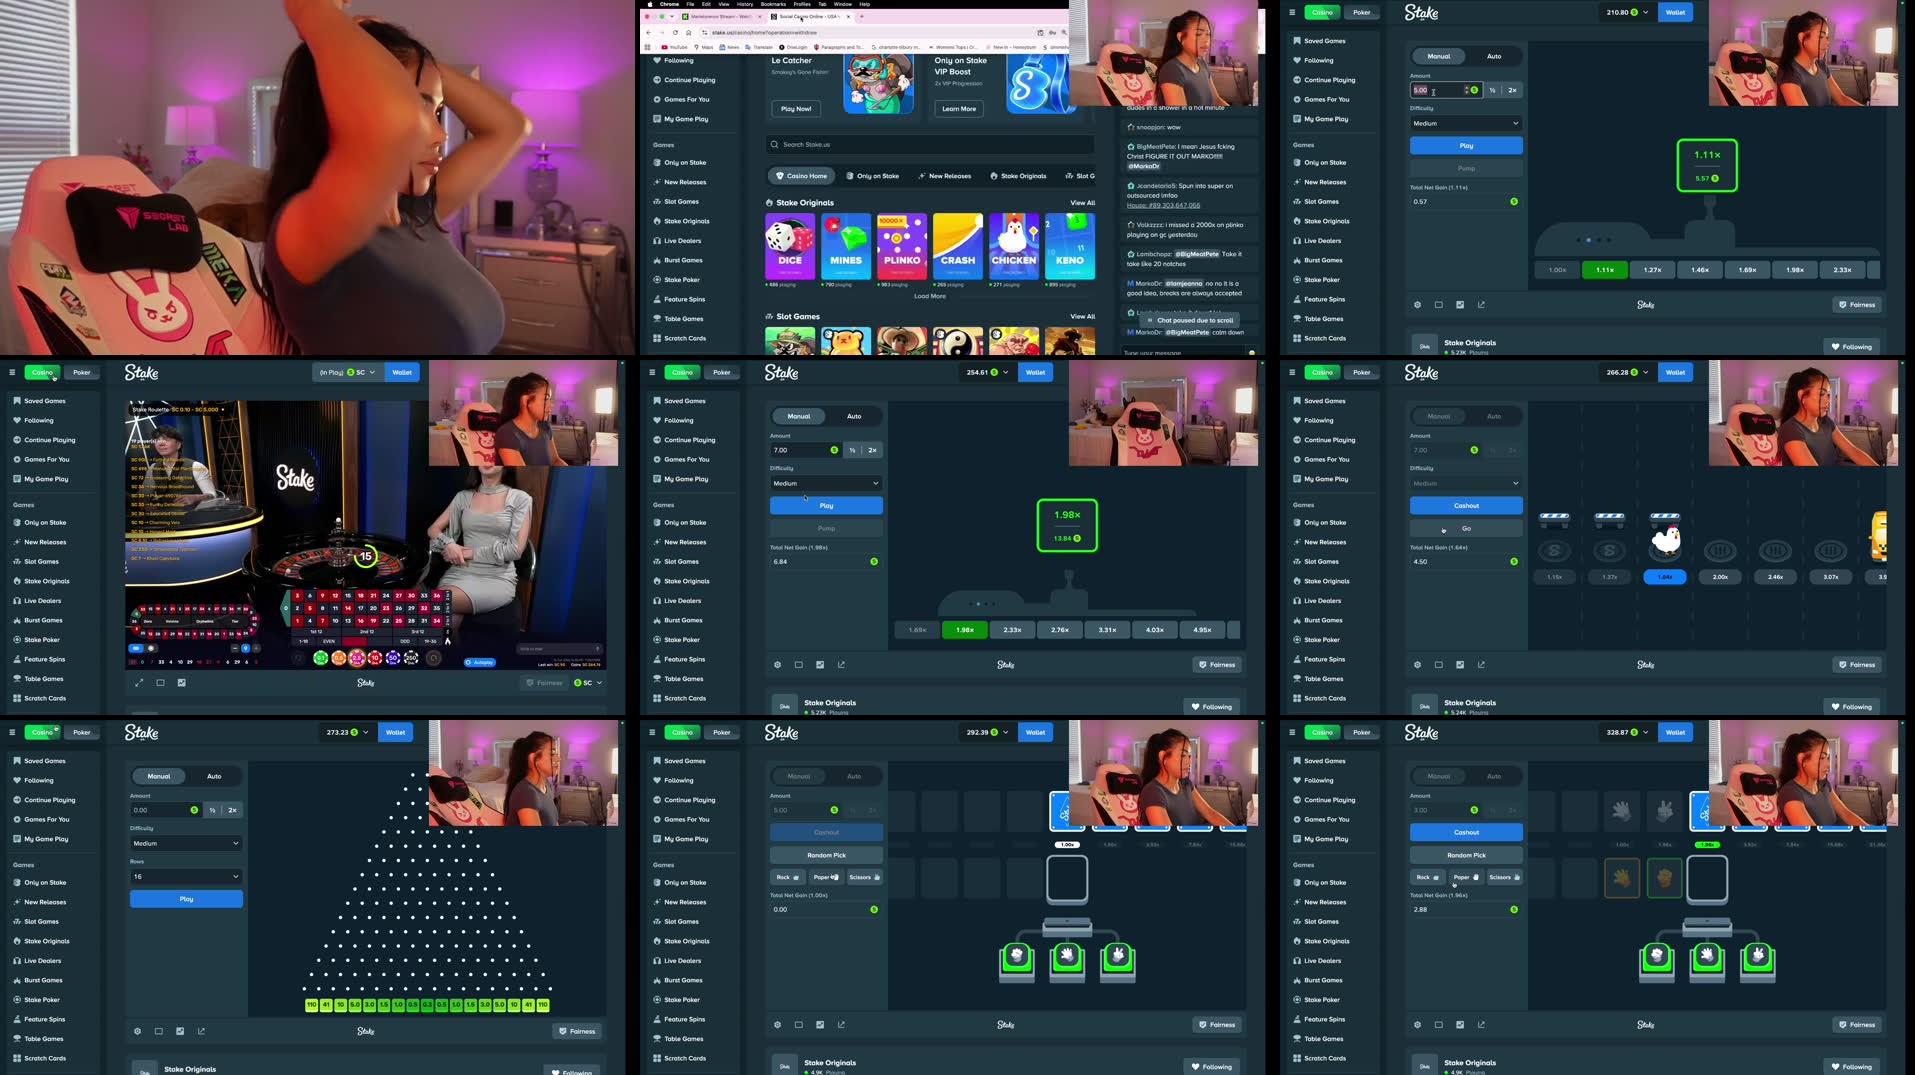The height and width of the screenshot is (1075, 1915).
Task: Click Chrome's reload page icon
Action: [x=676, y=33]
